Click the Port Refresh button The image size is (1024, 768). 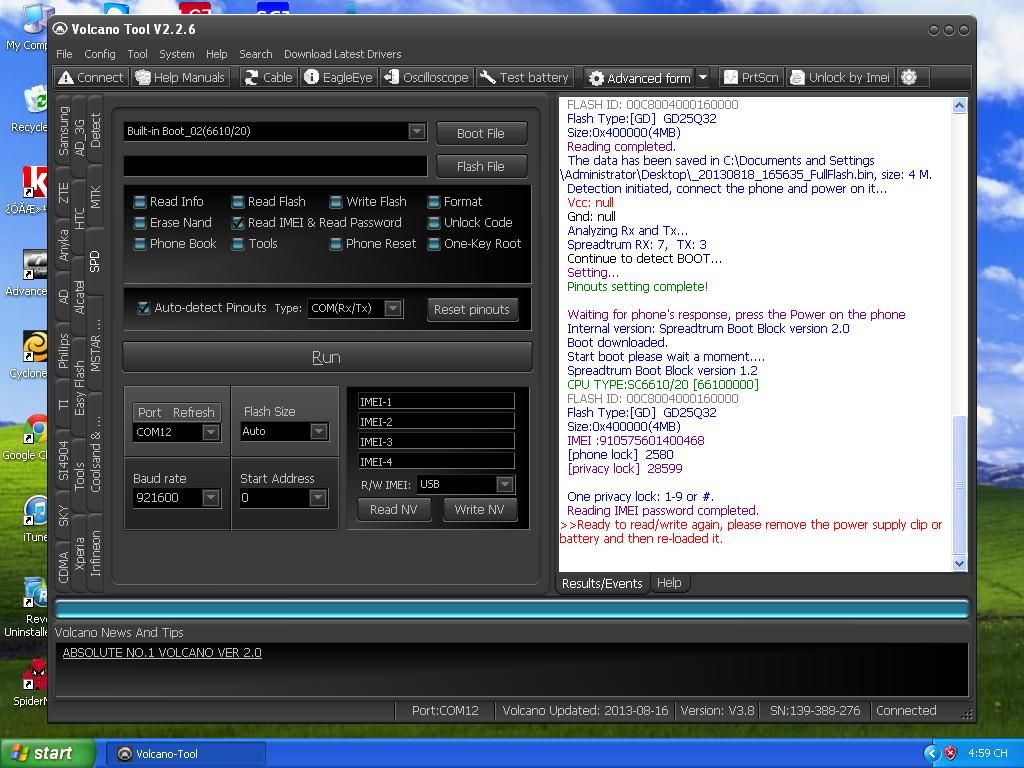pos(176,412)
